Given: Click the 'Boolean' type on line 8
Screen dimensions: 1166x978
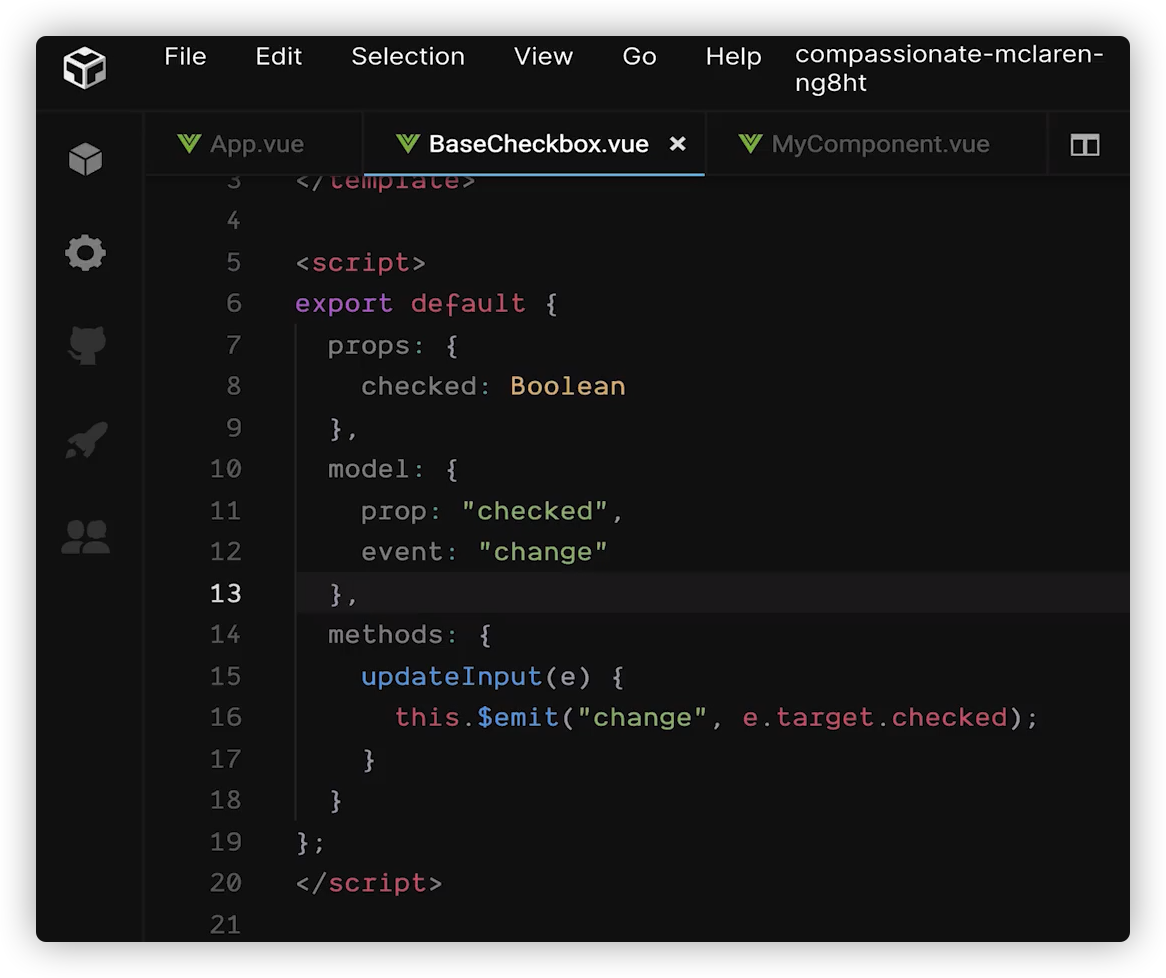Looking at the screenshot, I should (x=567, y=386).
